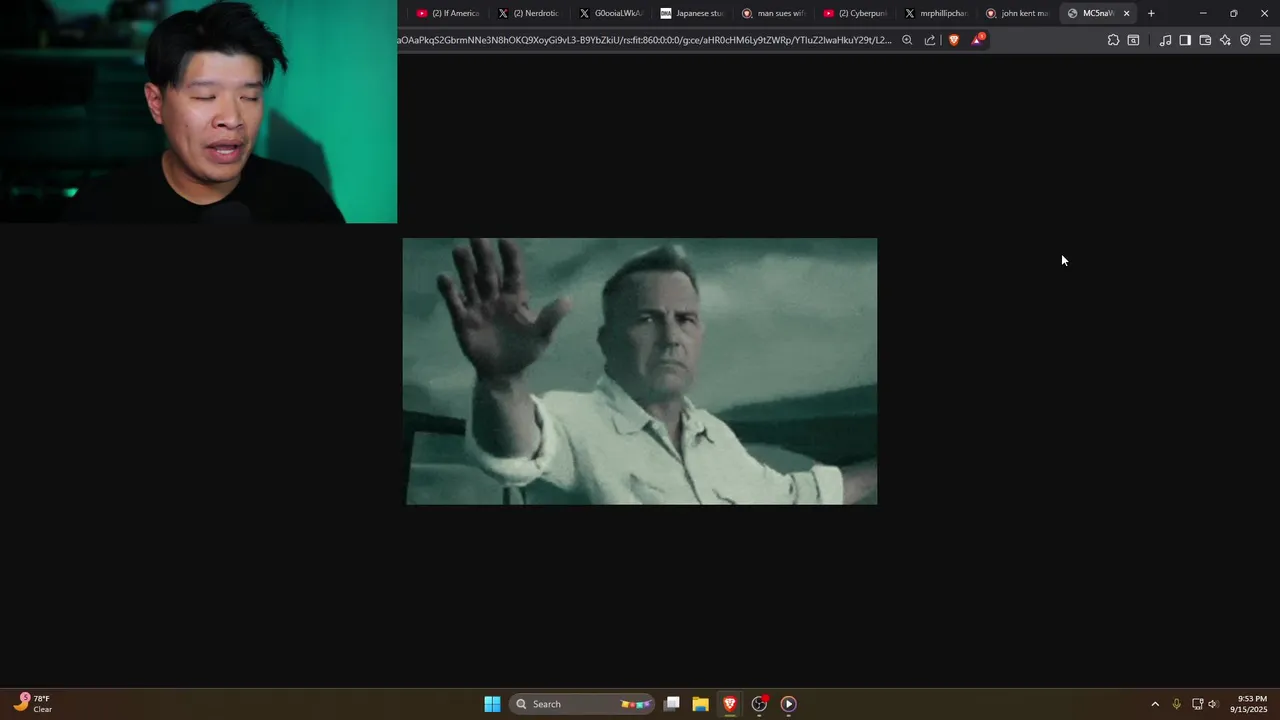Open volume speaker tray icon
This screenshot has height=720, width=1280.
tap(1213, 704)
